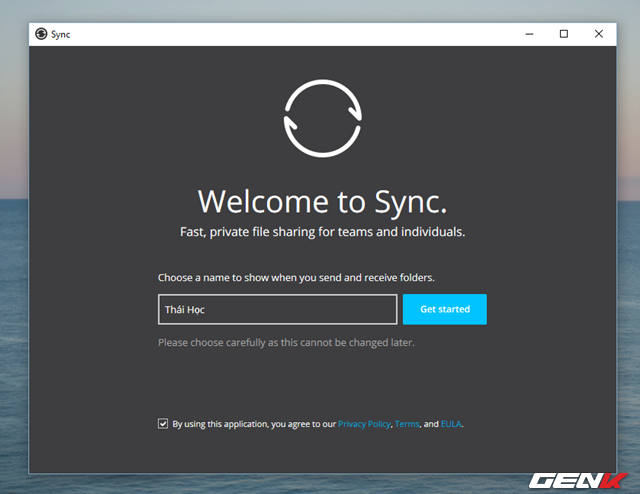Click the "Welcome to Sync." heading
The height and width of the screenshot is (494, 640).
322,200
